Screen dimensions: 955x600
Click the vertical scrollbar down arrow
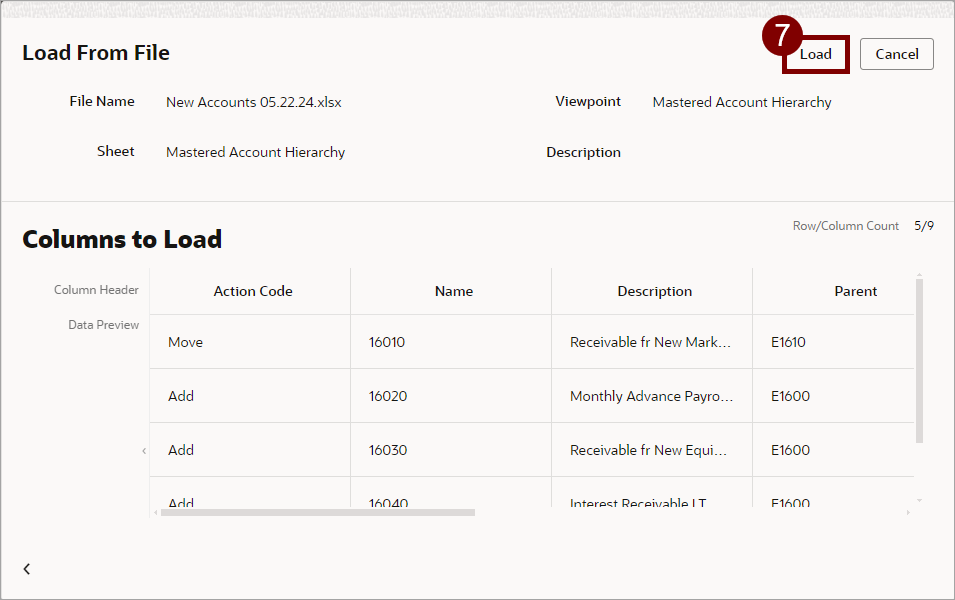[x=919, y=500]
